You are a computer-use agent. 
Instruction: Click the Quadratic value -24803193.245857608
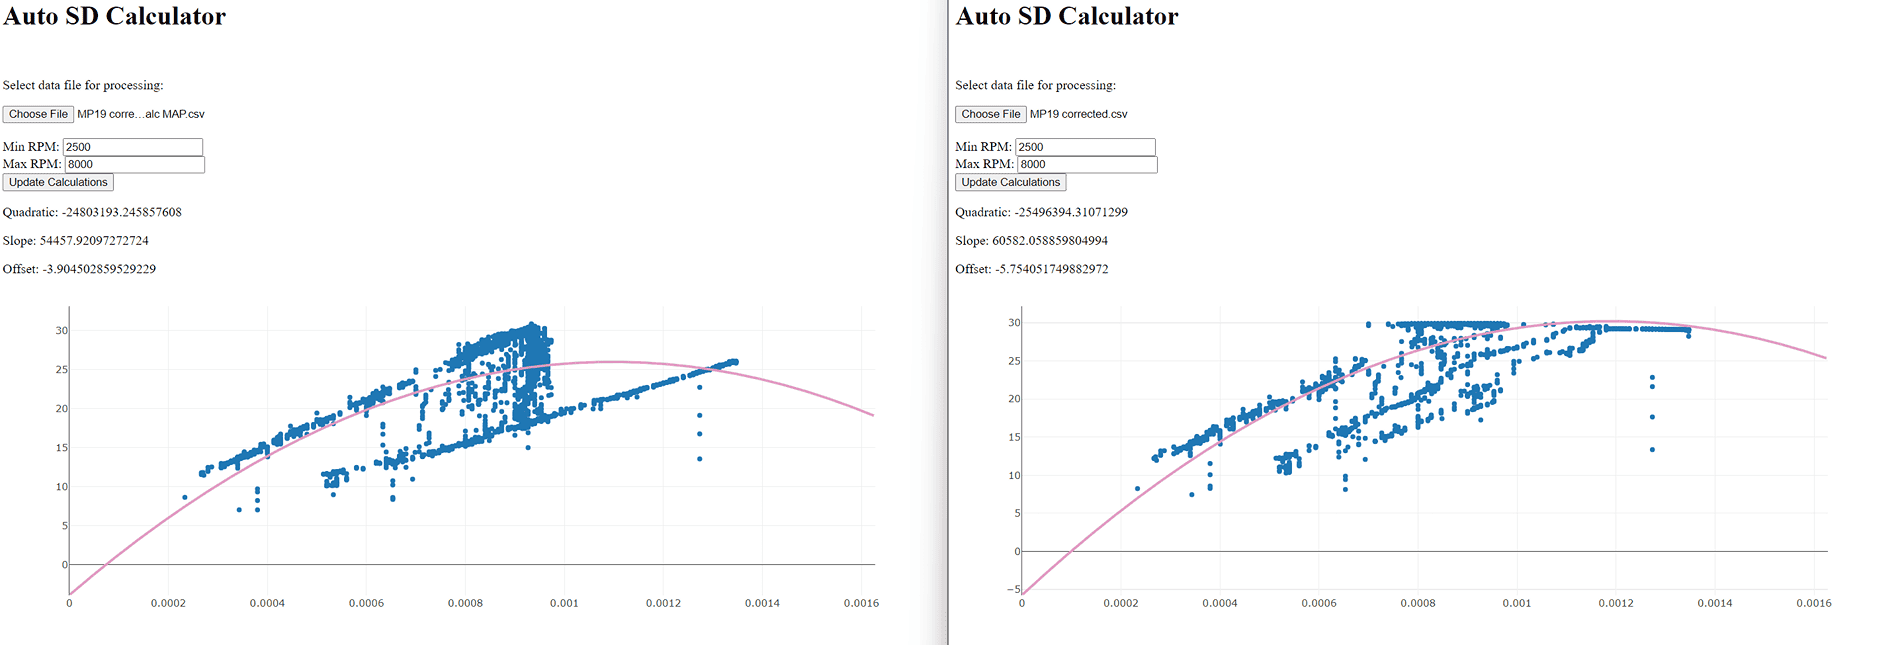click(x=122, y=212)
